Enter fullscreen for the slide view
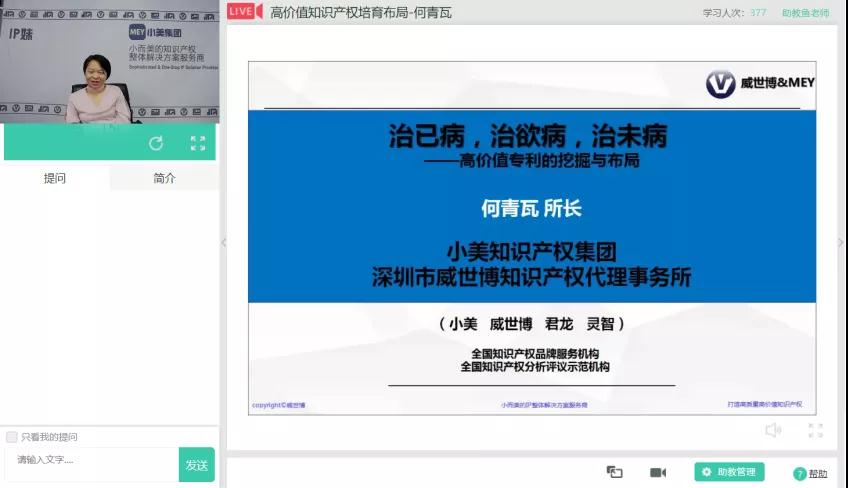 tap(816, 430)
